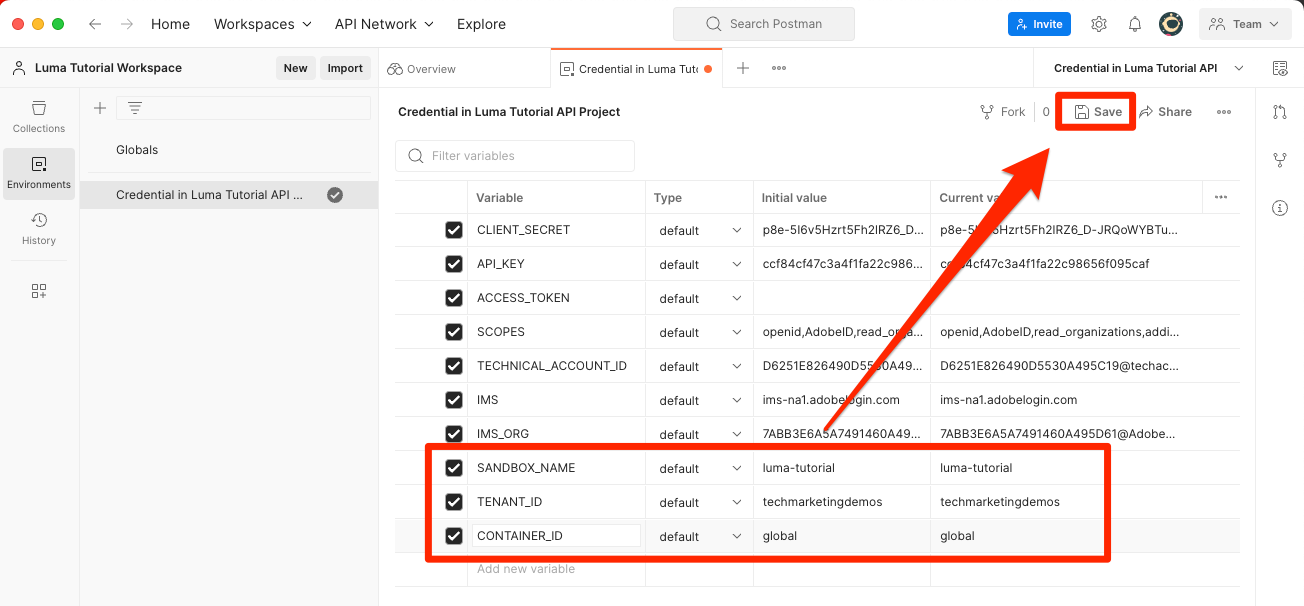This screenshot has height=606, width=1304.
Task: Focus the Filter variables input
Action: 515,156
